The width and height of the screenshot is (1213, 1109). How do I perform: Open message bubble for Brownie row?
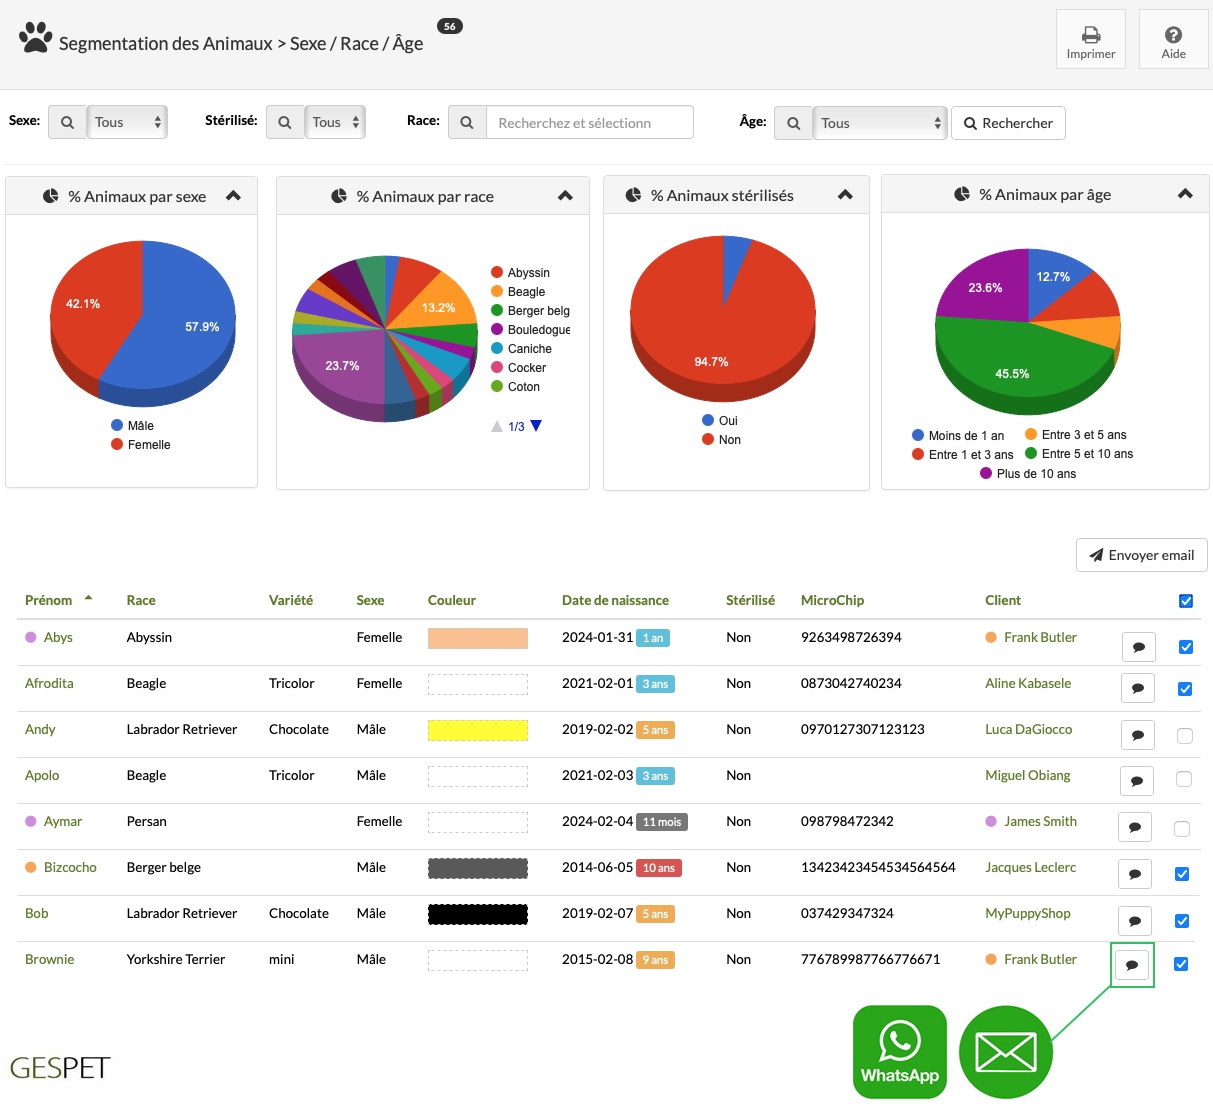[x=1132, y=965]
